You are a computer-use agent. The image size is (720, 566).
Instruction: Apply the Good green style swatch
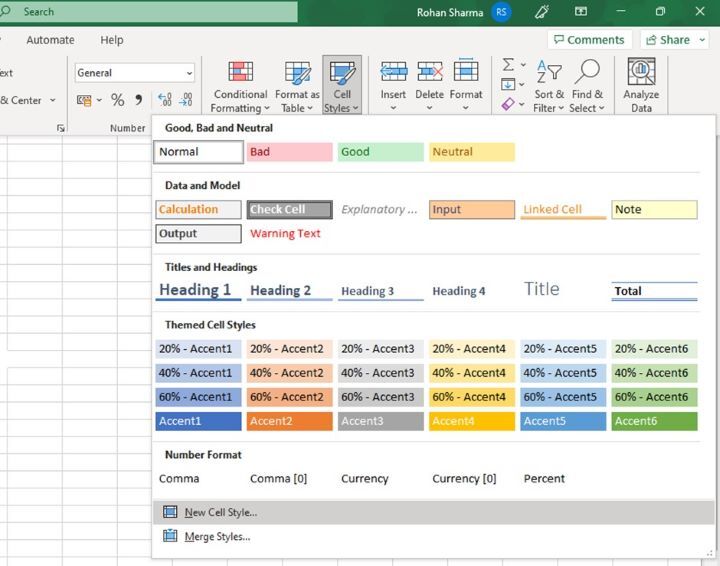coord(381,152)
